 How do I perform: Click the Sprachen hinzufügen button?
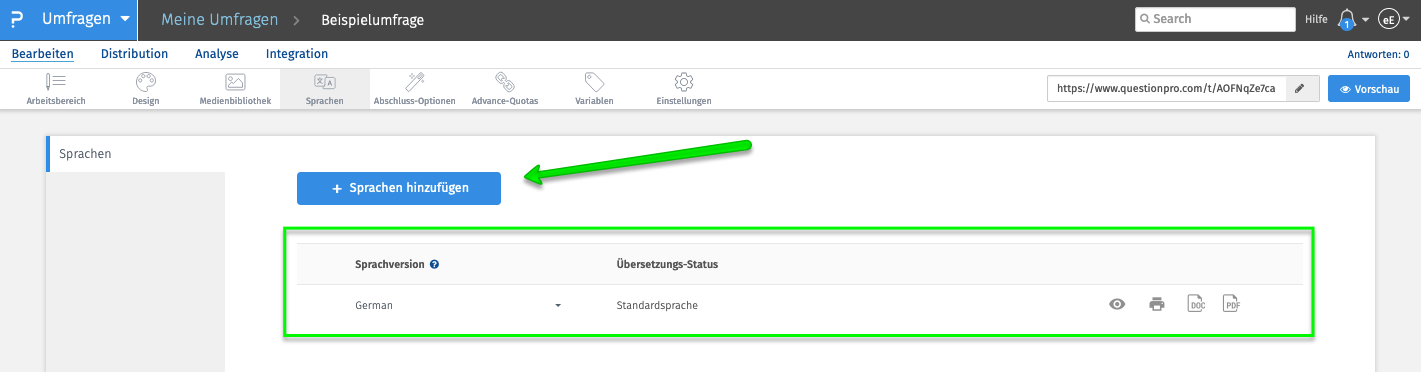coord(399,188)
